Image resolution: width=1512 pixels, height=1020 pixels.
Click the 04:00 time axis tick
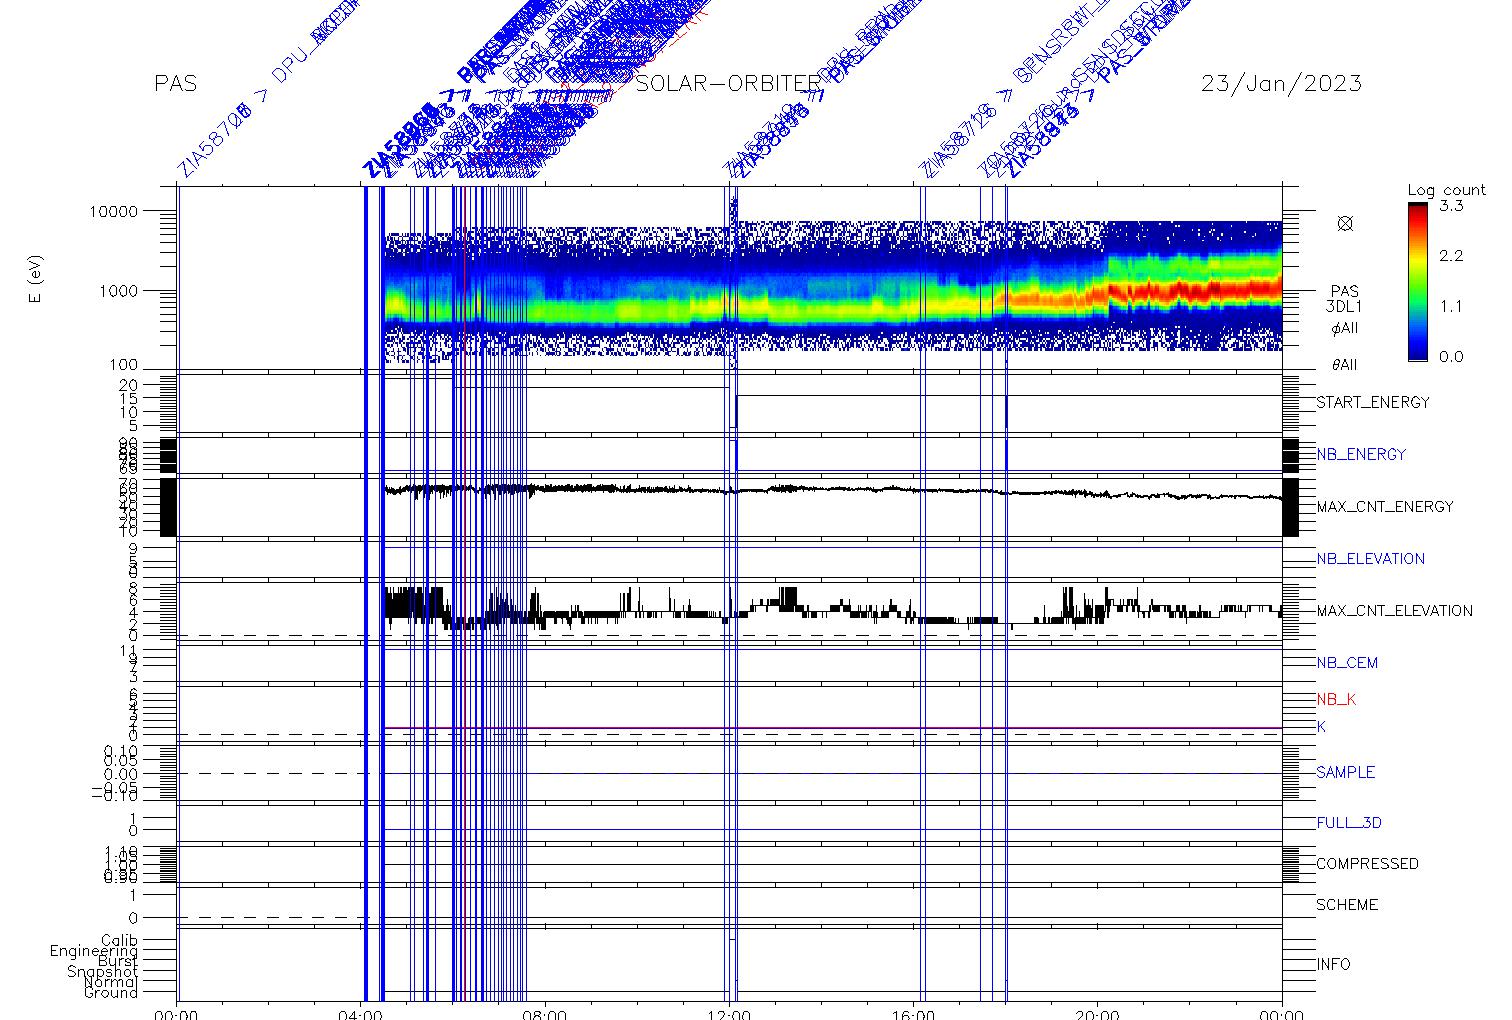click(362, 1014)
